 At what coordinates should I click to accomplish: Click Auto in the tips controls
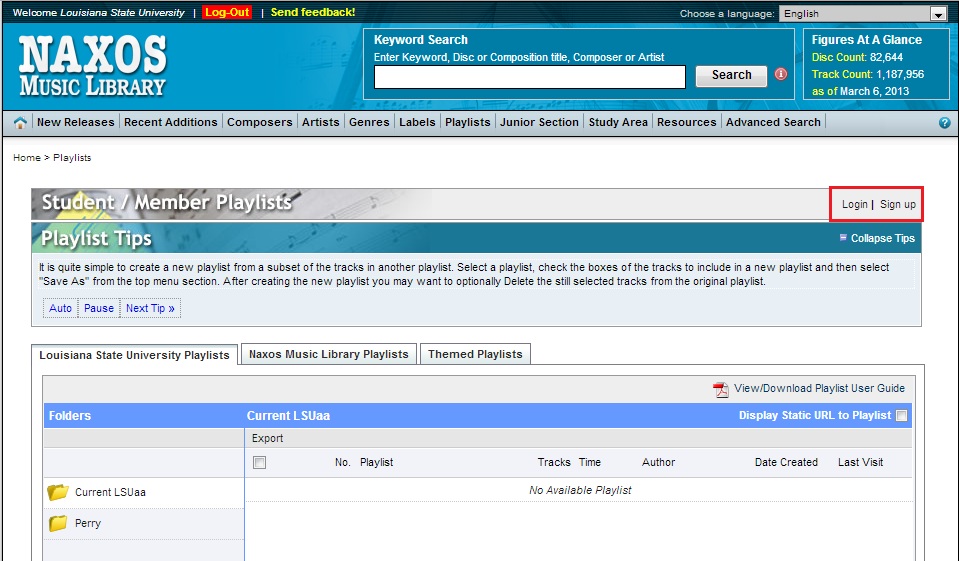click(61, 308)
